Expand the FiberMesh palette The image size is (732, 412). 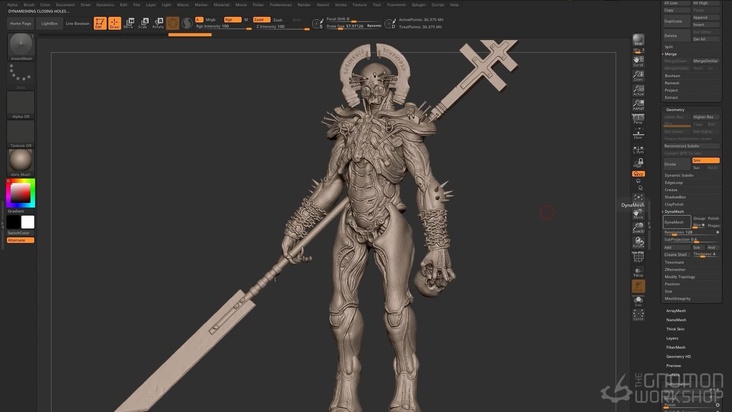pyautogui.click(x=676, y=348)
